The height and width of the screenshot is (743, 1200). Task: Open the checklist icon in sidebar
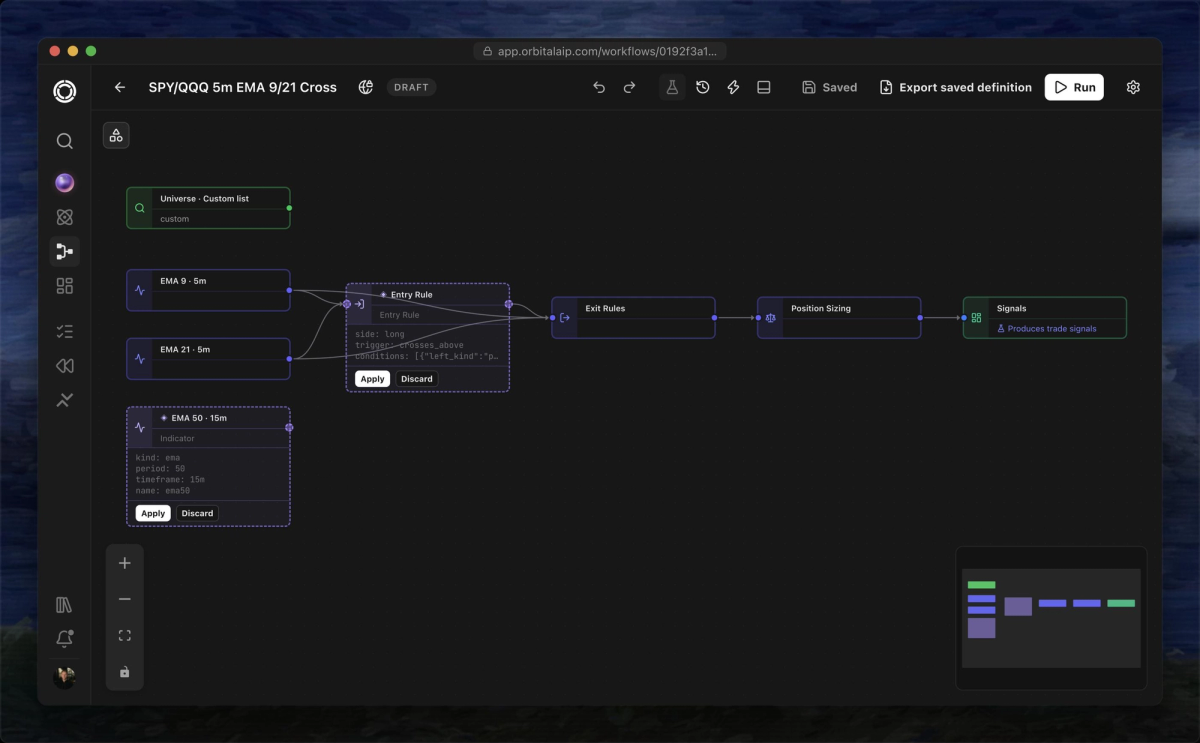(x=64, y=331)
